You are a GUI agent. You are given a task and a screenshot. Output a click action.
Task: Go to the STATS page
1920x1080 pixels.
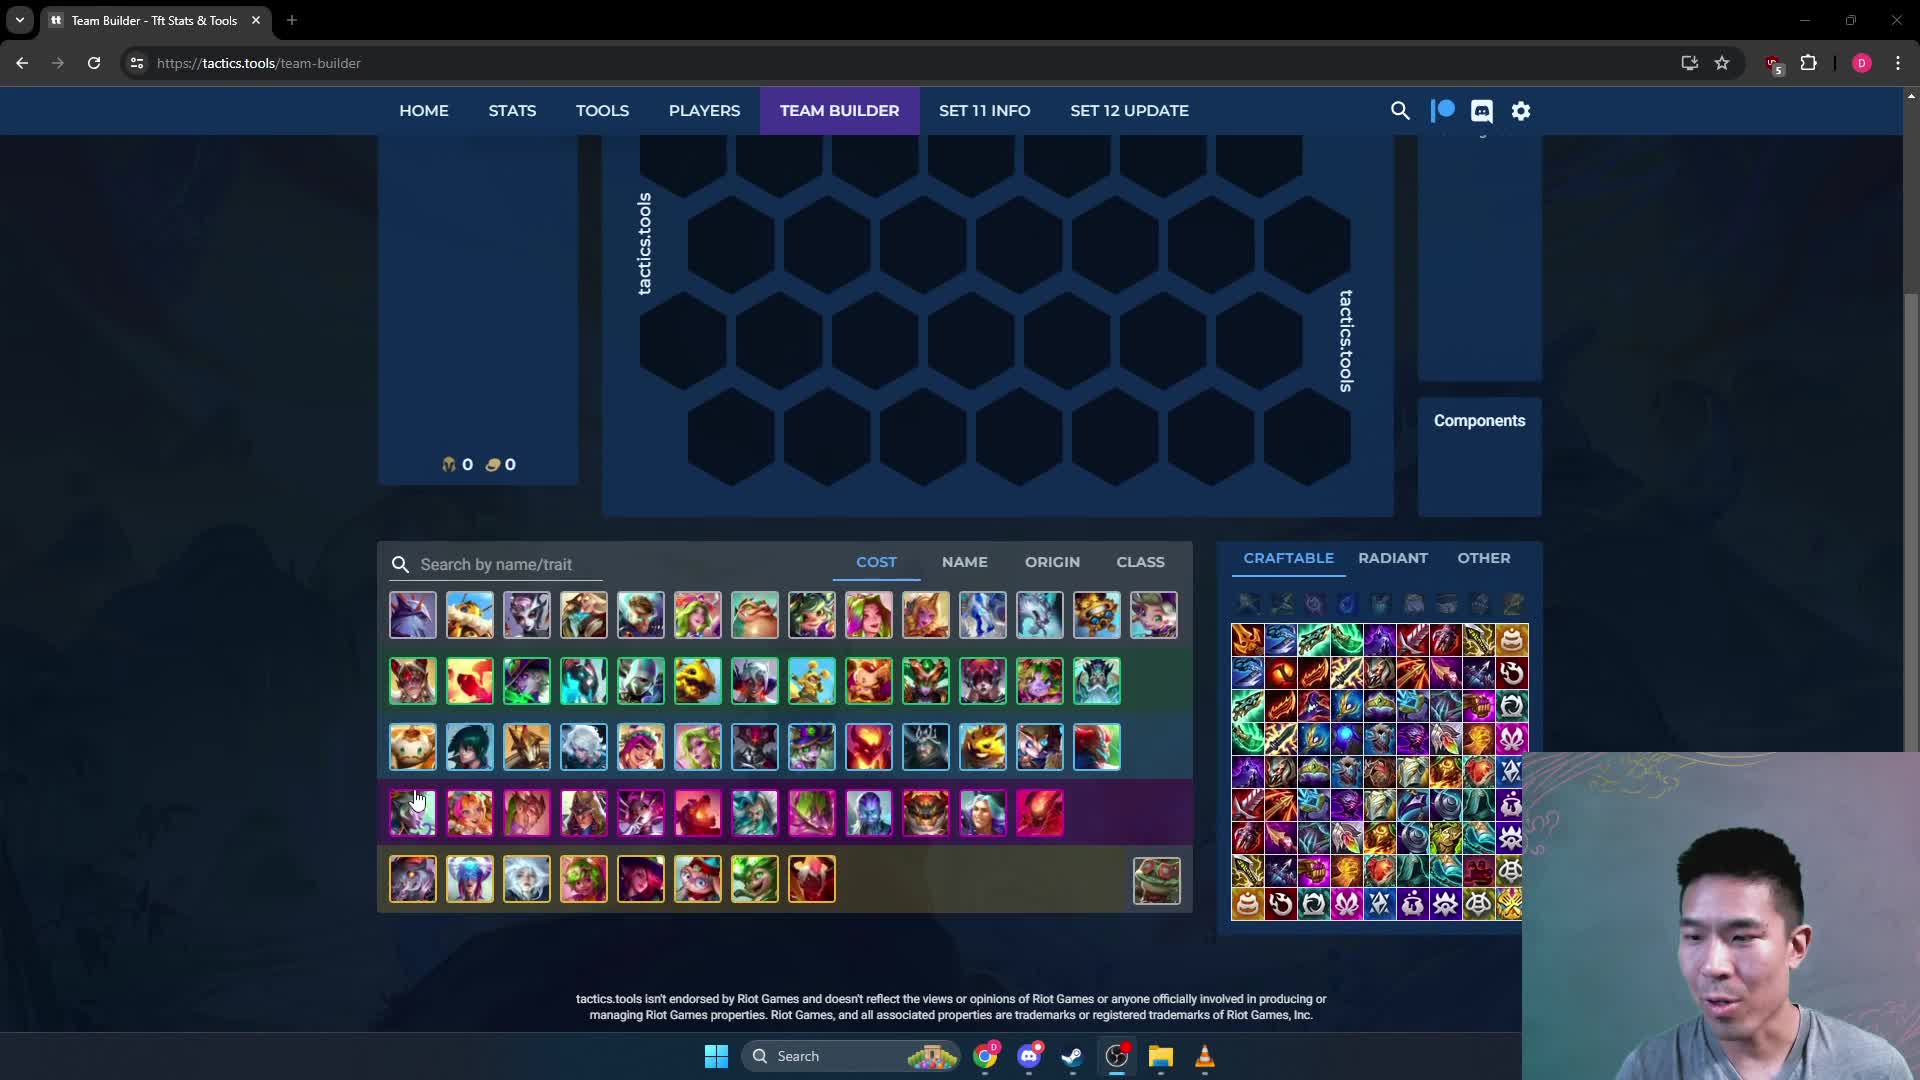[512, 111]
